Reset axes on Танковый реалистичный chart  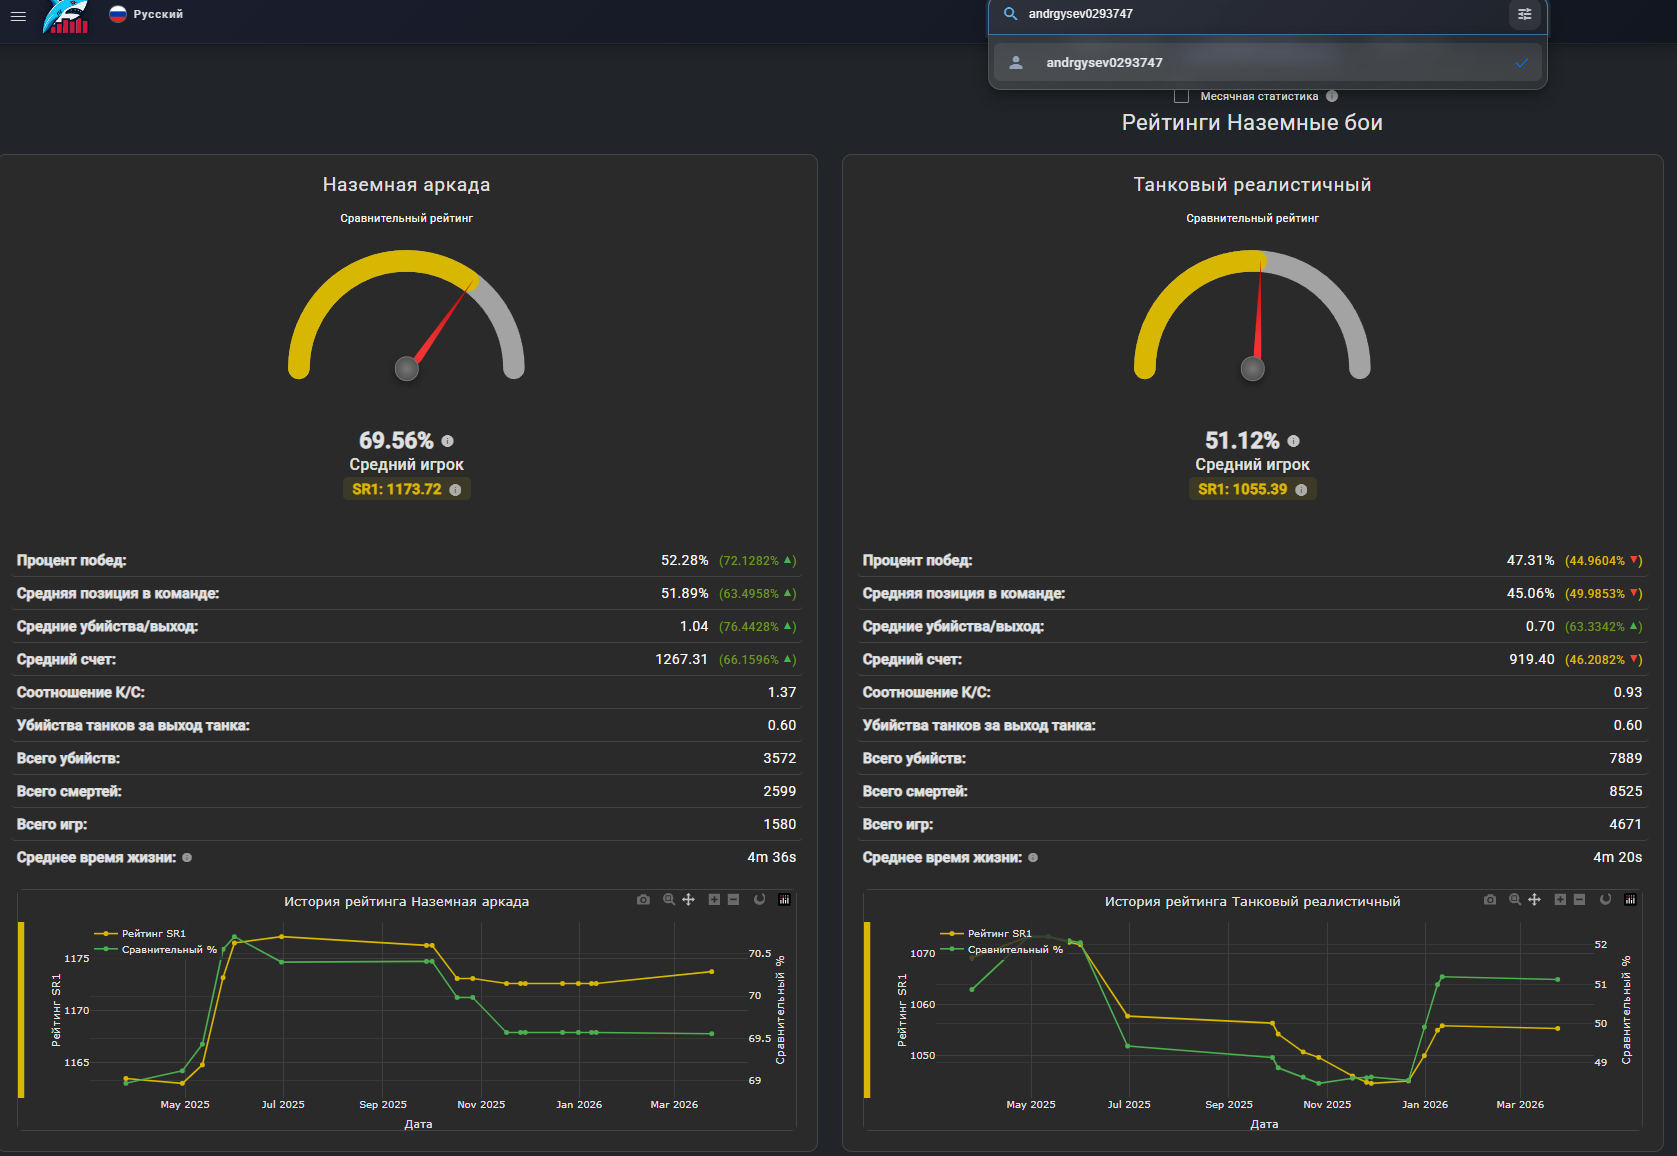pos(1605,900)
